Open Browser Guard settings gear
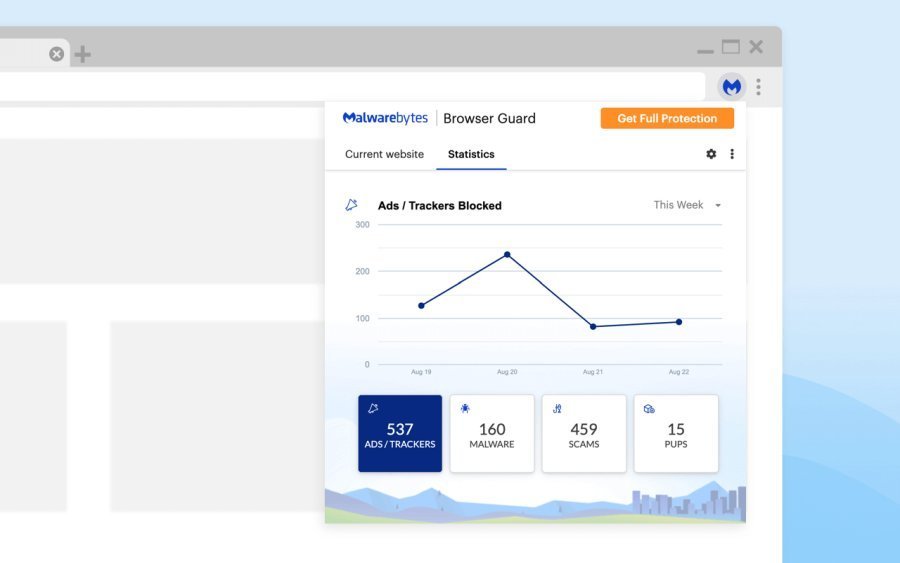 tap(711, 154)
